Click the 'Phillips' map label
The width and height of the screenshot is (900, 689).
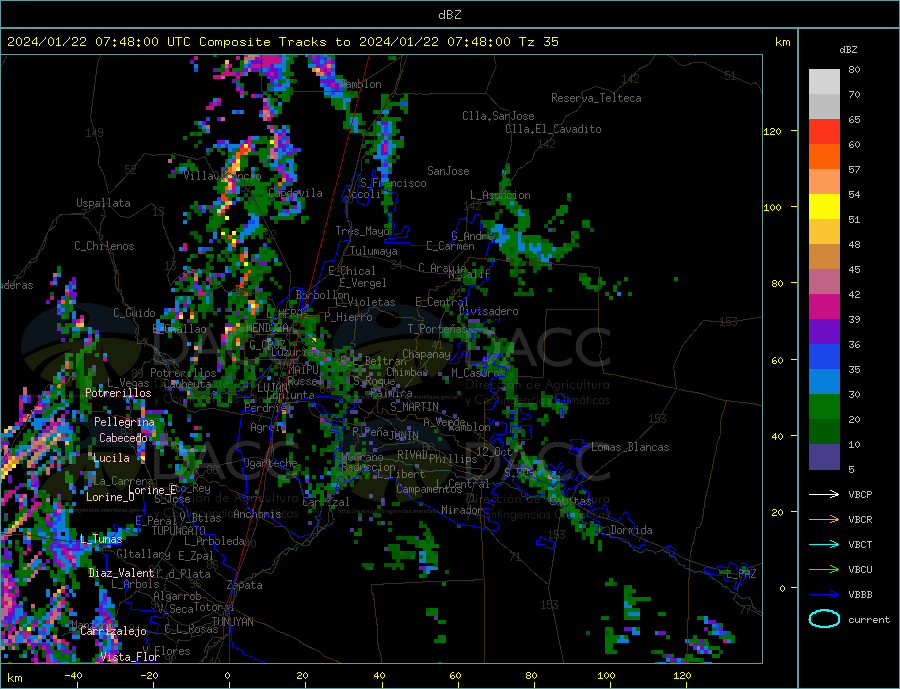click(x=453, y=459)
